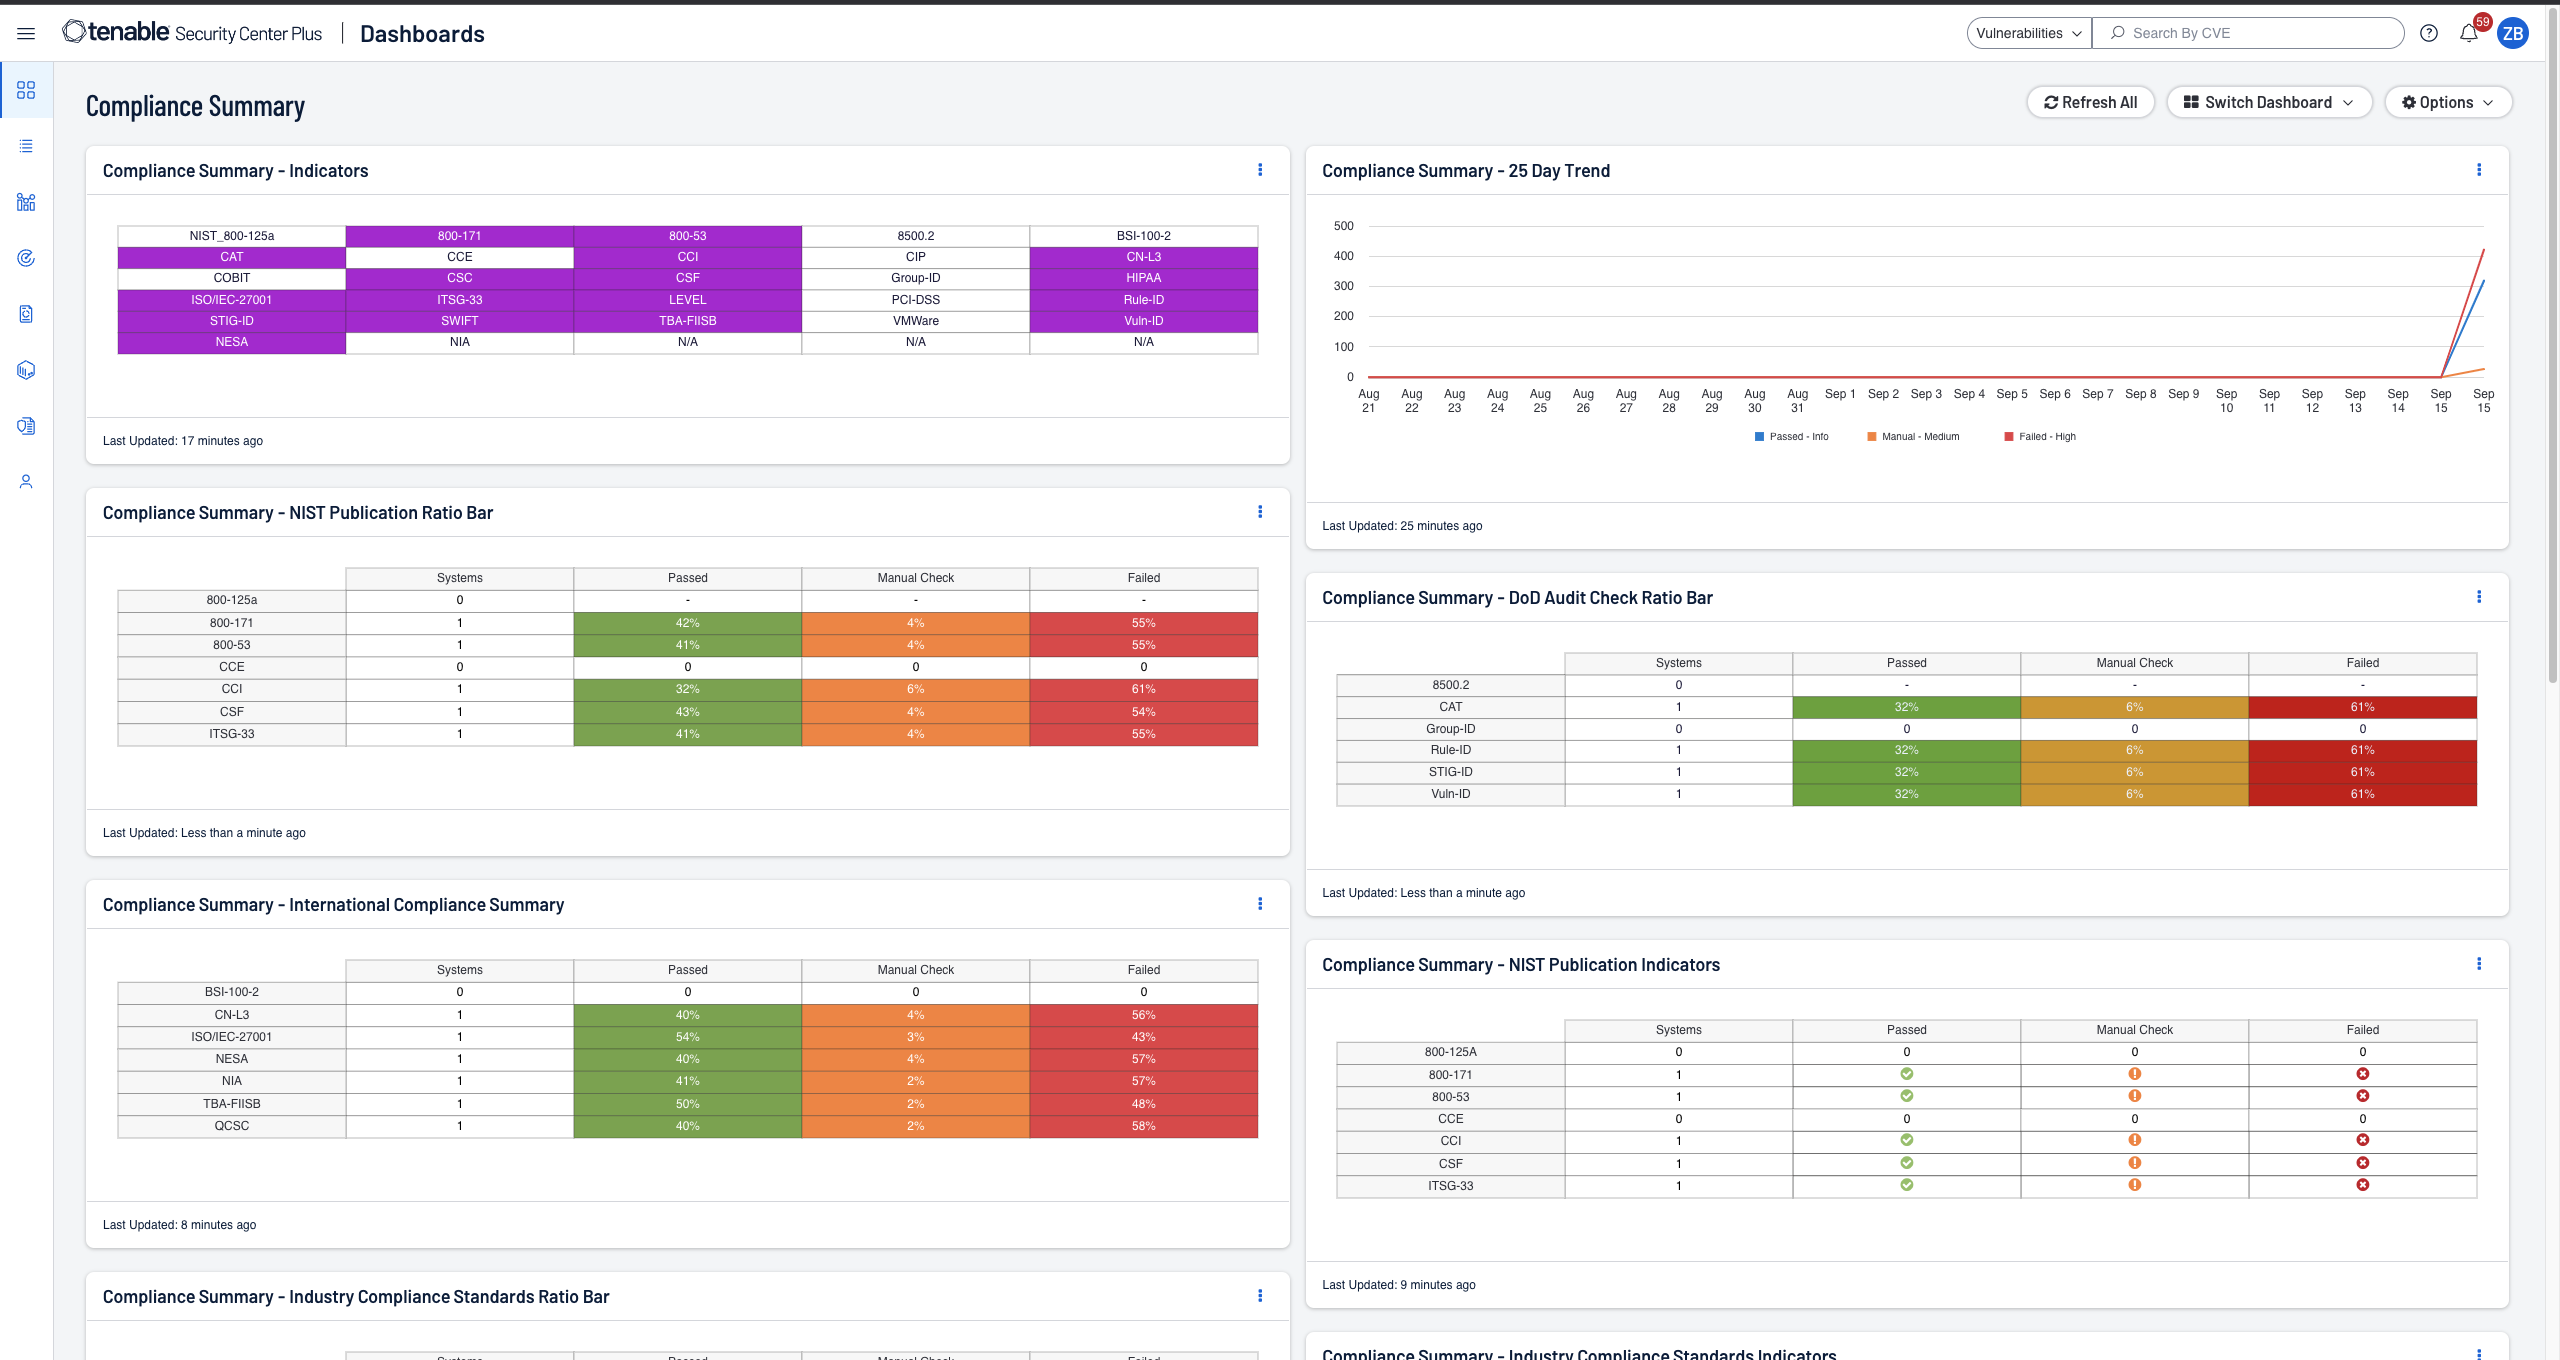Expand the Options dropdown
Screen dimensions: 2560x1360
(2447, 102)
